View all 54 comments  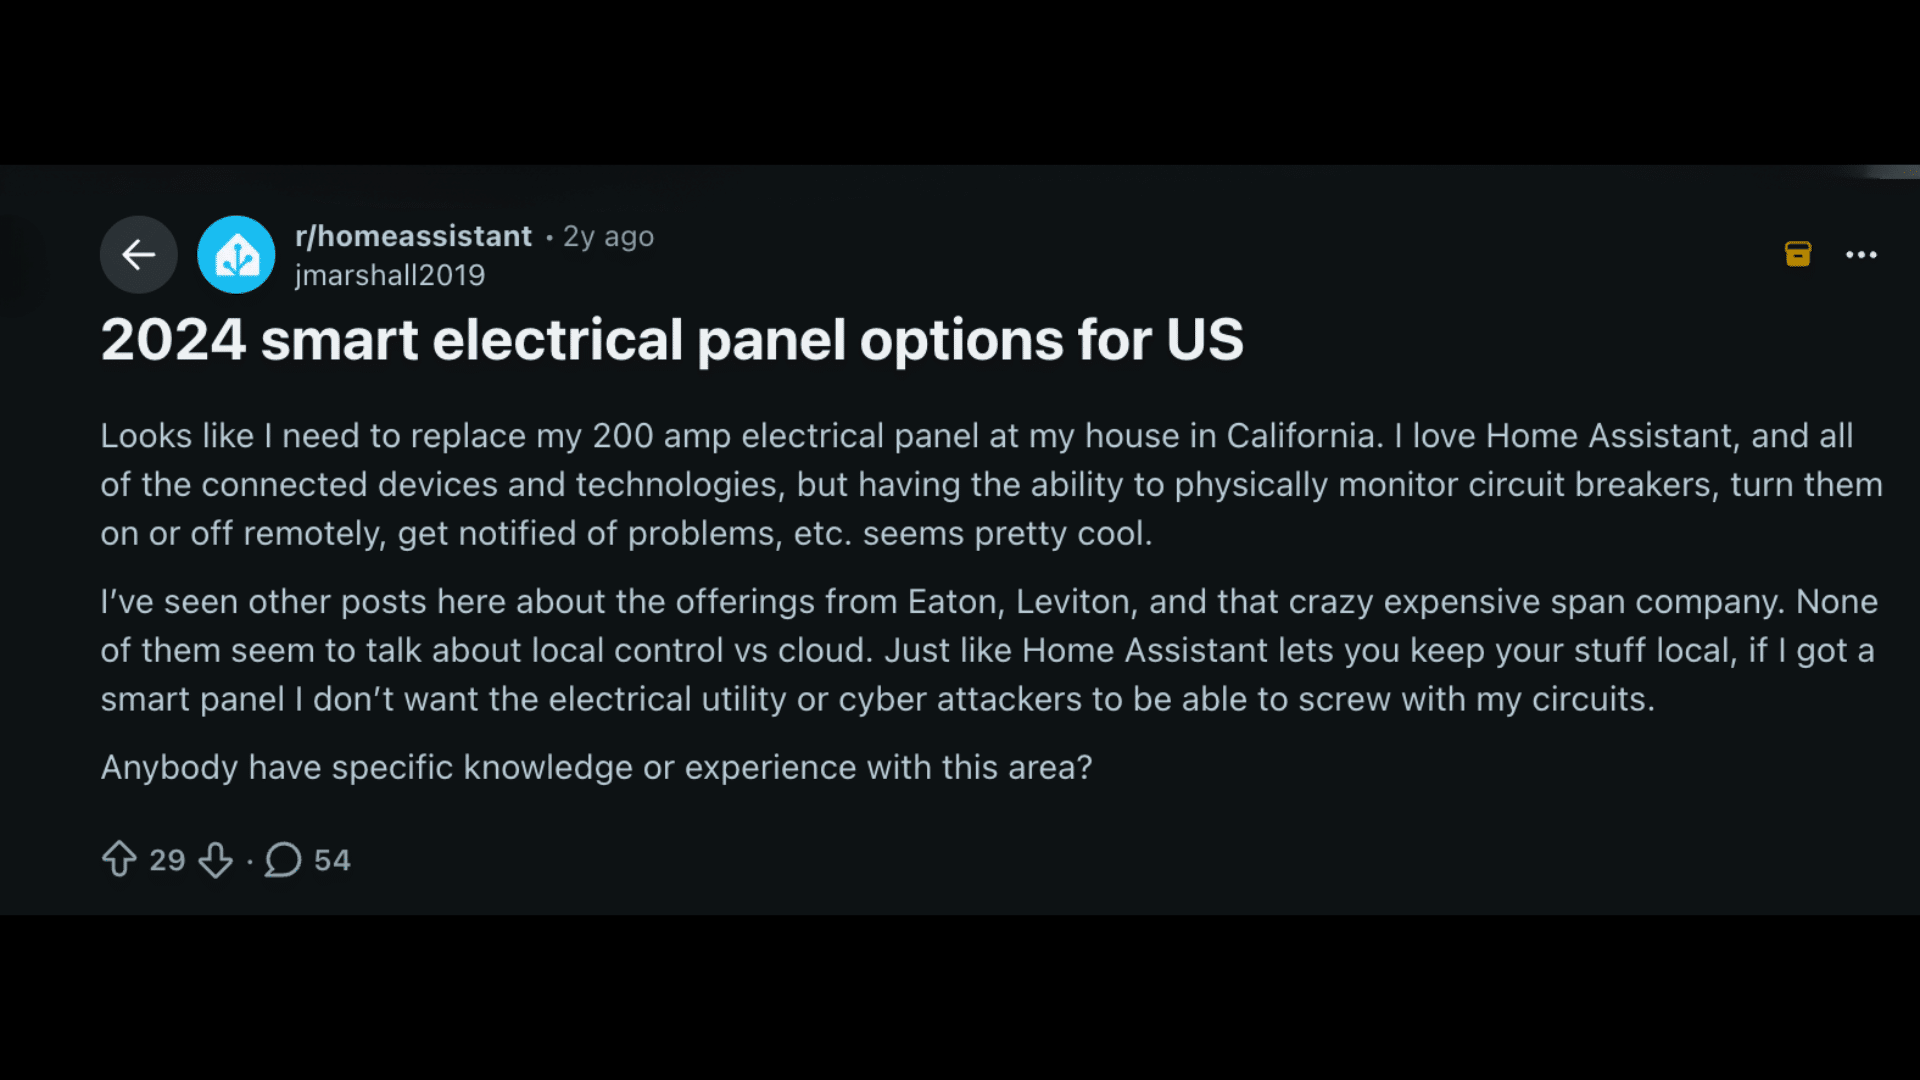[x=331, y=859]
